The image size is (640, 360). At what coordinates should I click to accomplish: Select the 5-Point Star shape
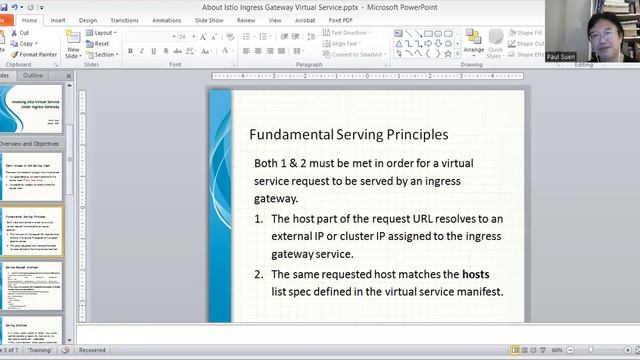448,53
